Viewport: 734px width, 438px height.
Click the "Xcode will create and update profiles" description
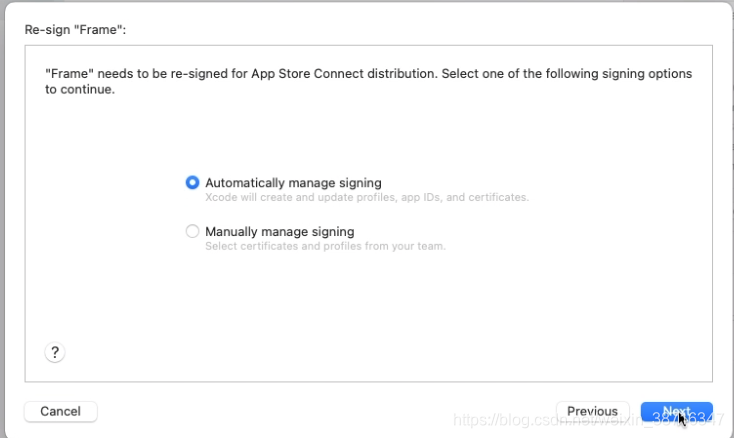point(300,197)
